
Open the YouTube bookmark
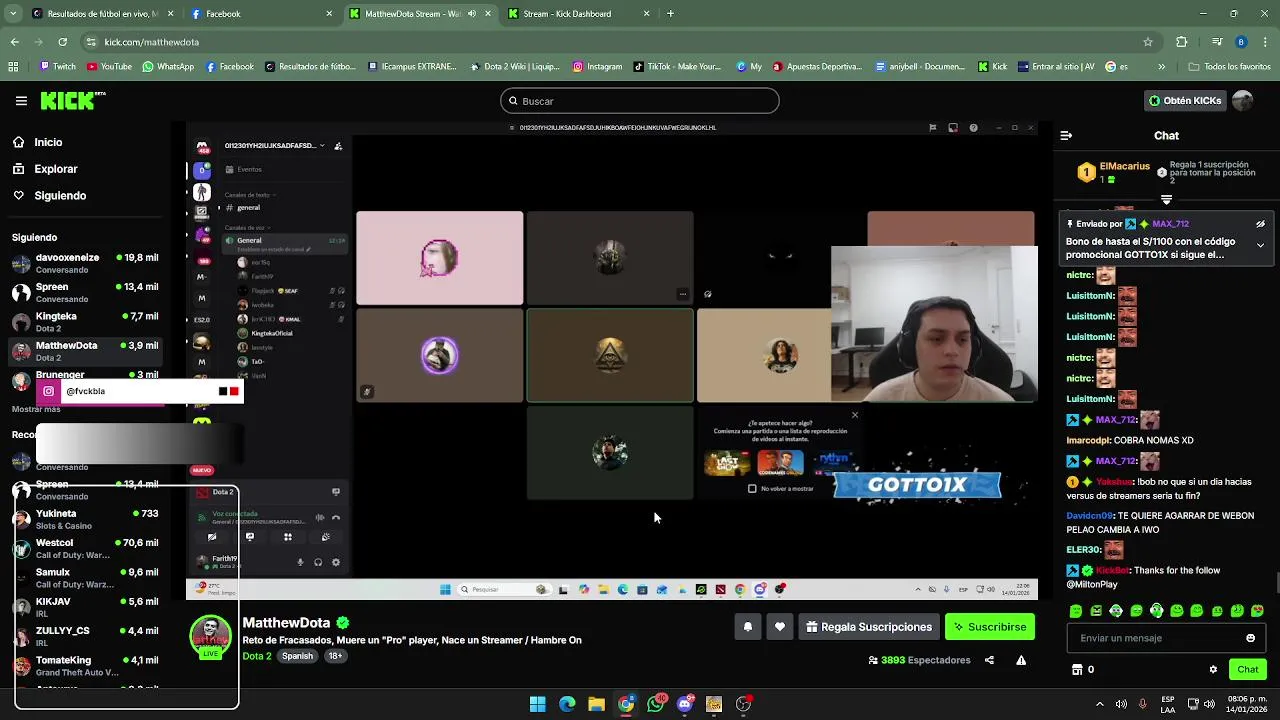pos(109,67)
